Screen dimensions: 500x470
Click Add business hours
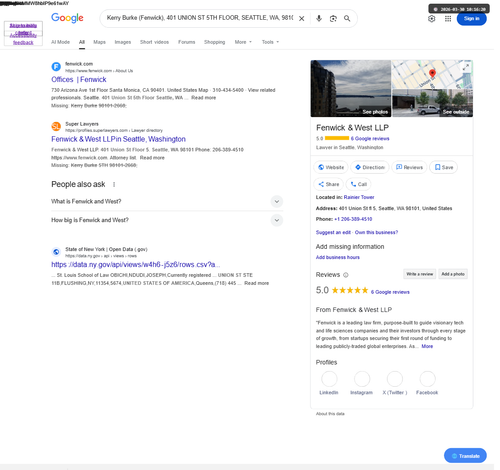pyautogui.click(x=338, y=257)
